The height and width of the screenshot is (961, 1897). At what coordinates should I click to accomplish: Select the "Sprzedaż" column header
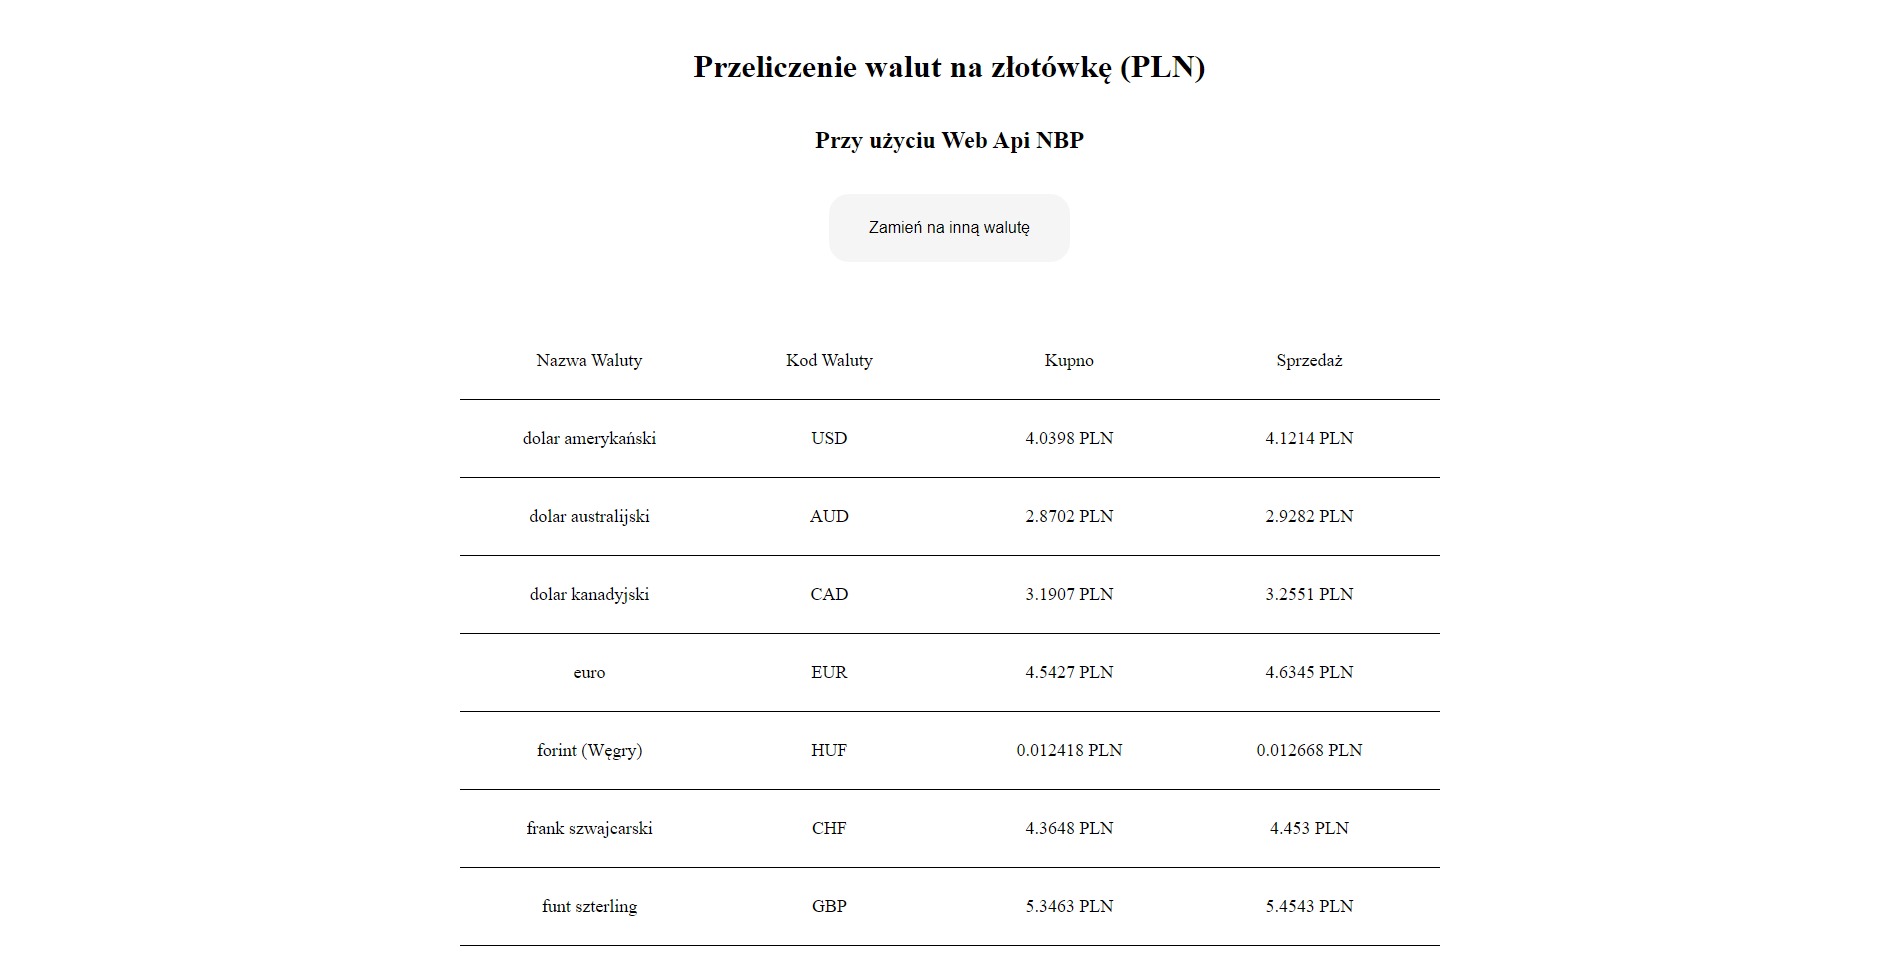pos(1308,361)
